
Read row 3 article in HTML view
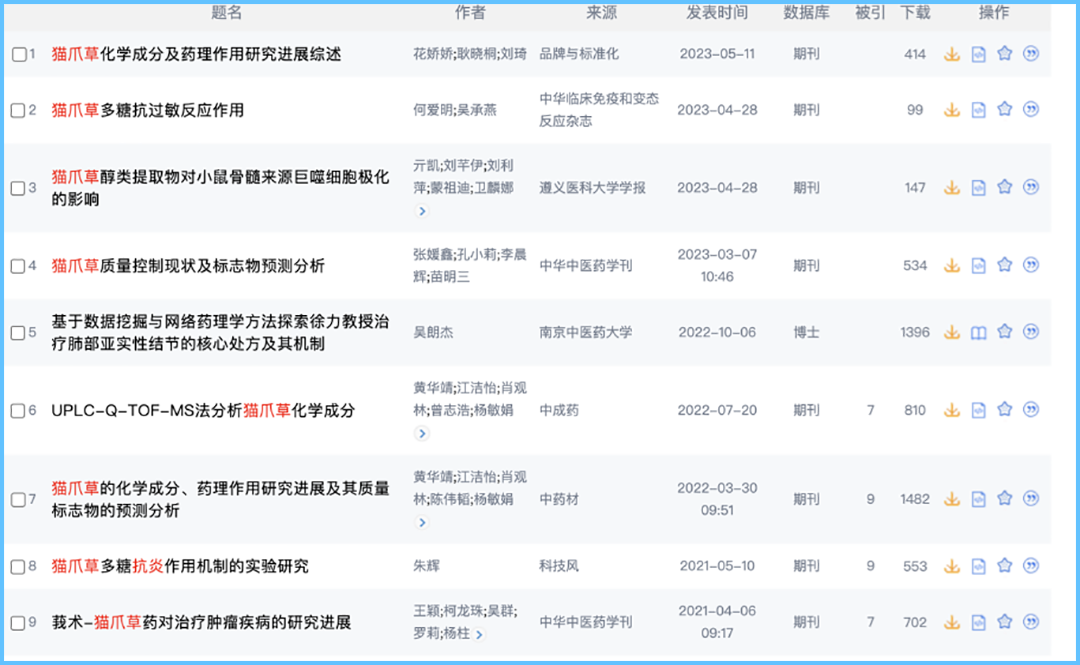pos(978,187)
